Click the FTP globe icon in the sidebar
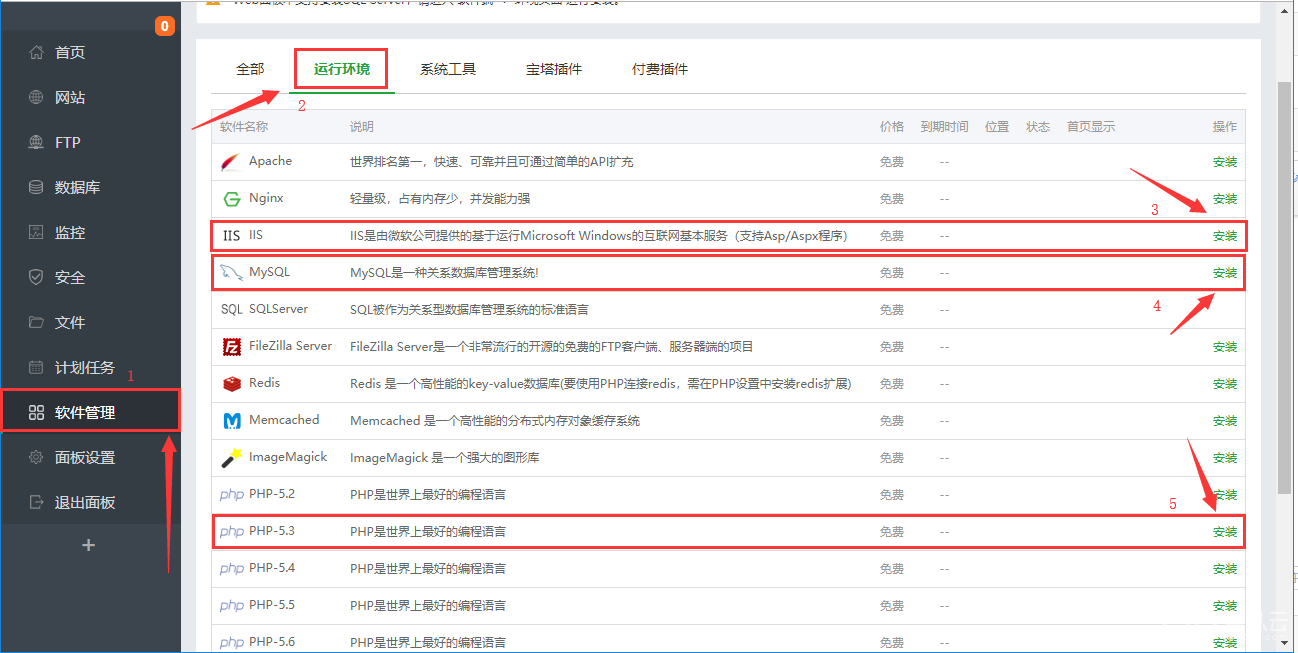Screen dimensions: 1298x653 point(37,142)
